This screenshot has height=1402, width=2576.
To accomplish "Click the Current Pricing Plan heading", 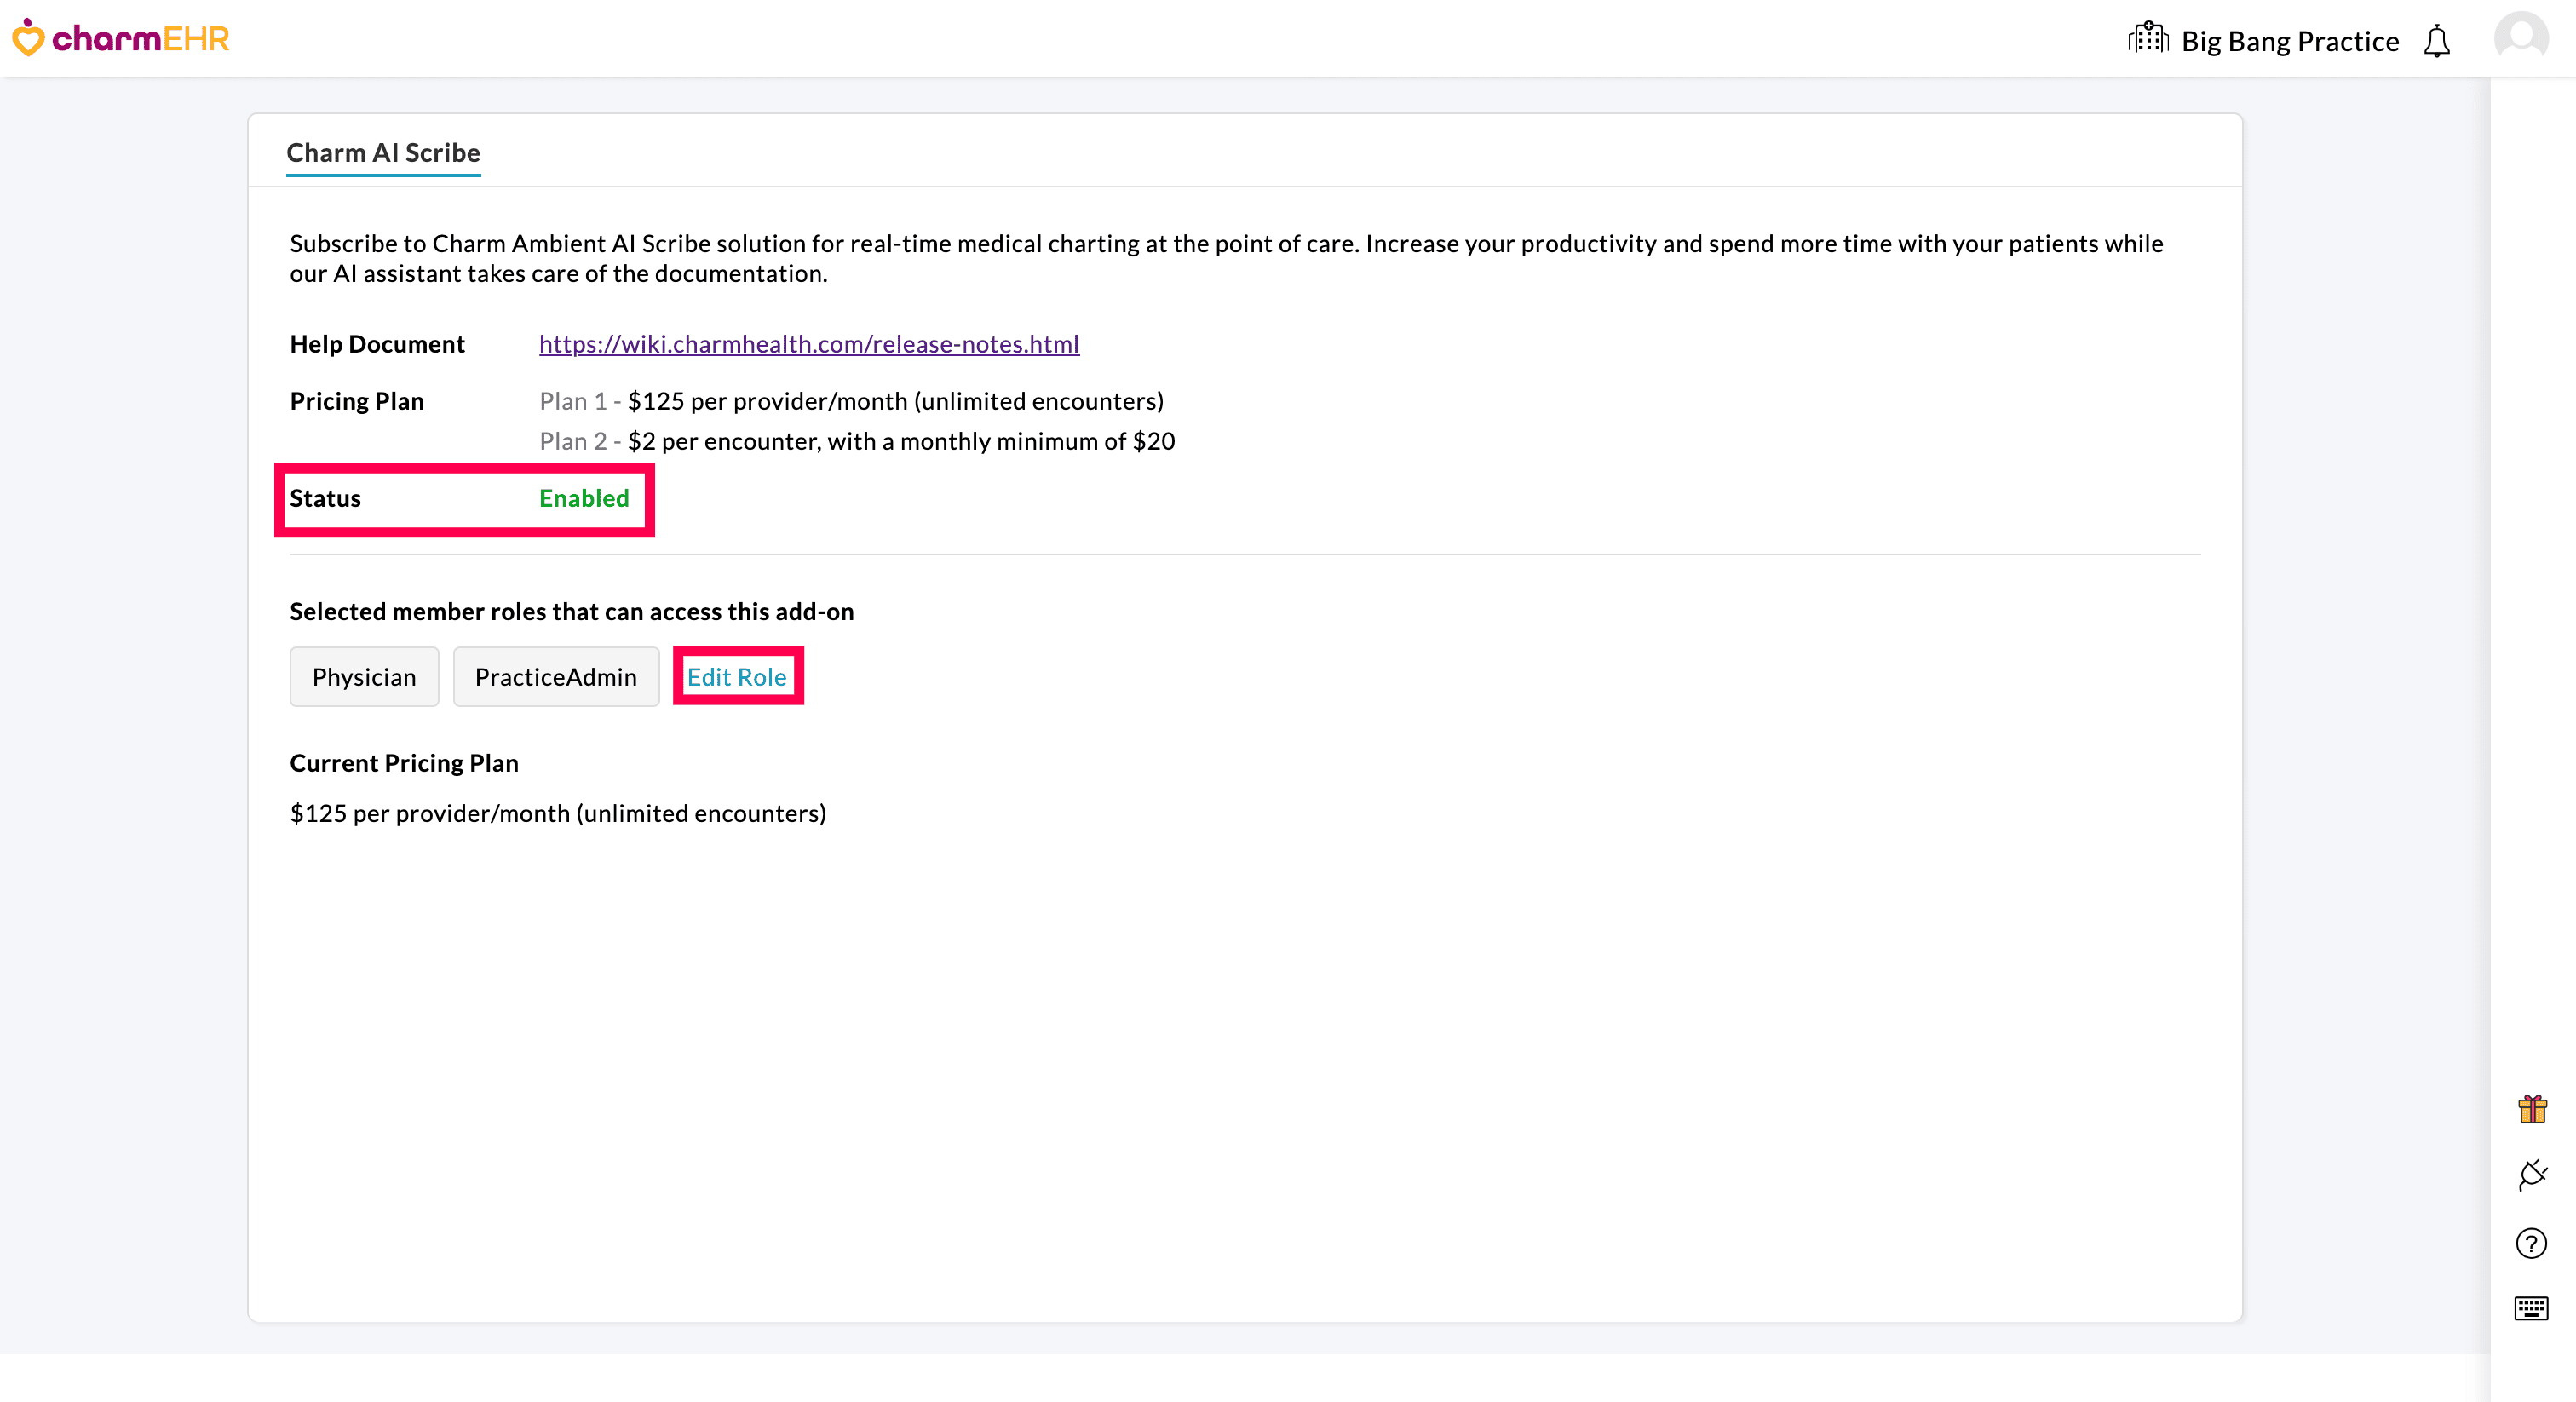I will pos(404,763).
